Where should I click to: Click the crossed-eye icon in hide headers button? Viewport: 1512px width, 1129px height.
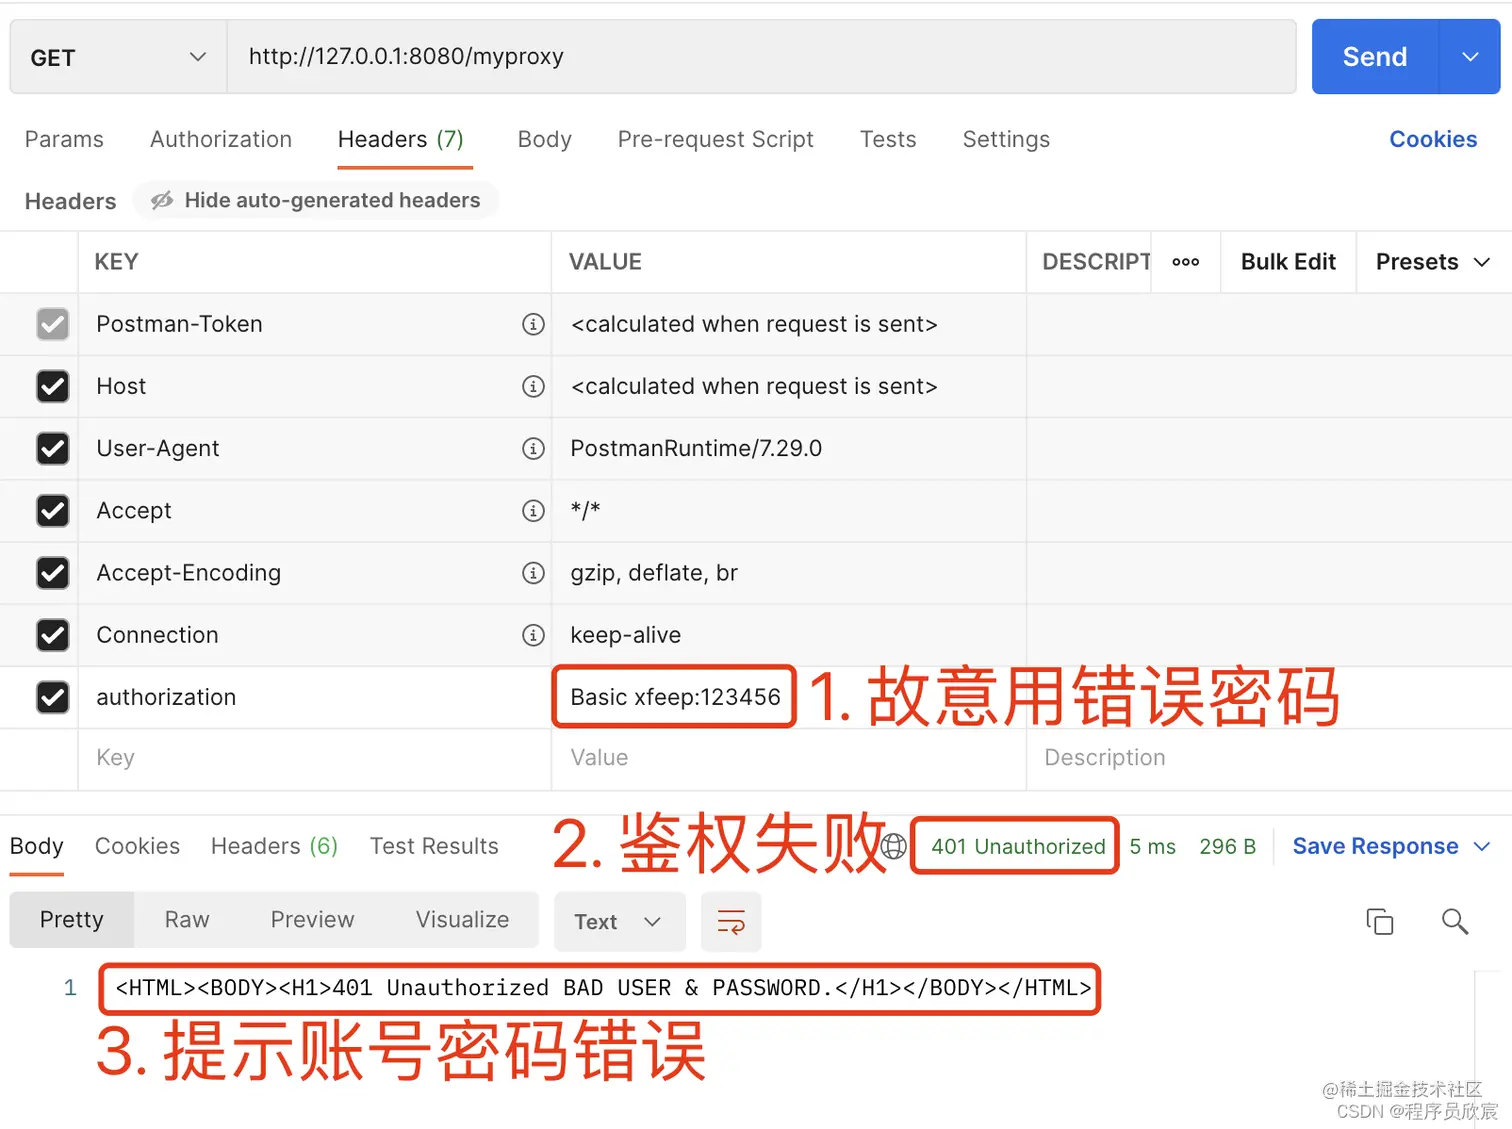point(162,201)
